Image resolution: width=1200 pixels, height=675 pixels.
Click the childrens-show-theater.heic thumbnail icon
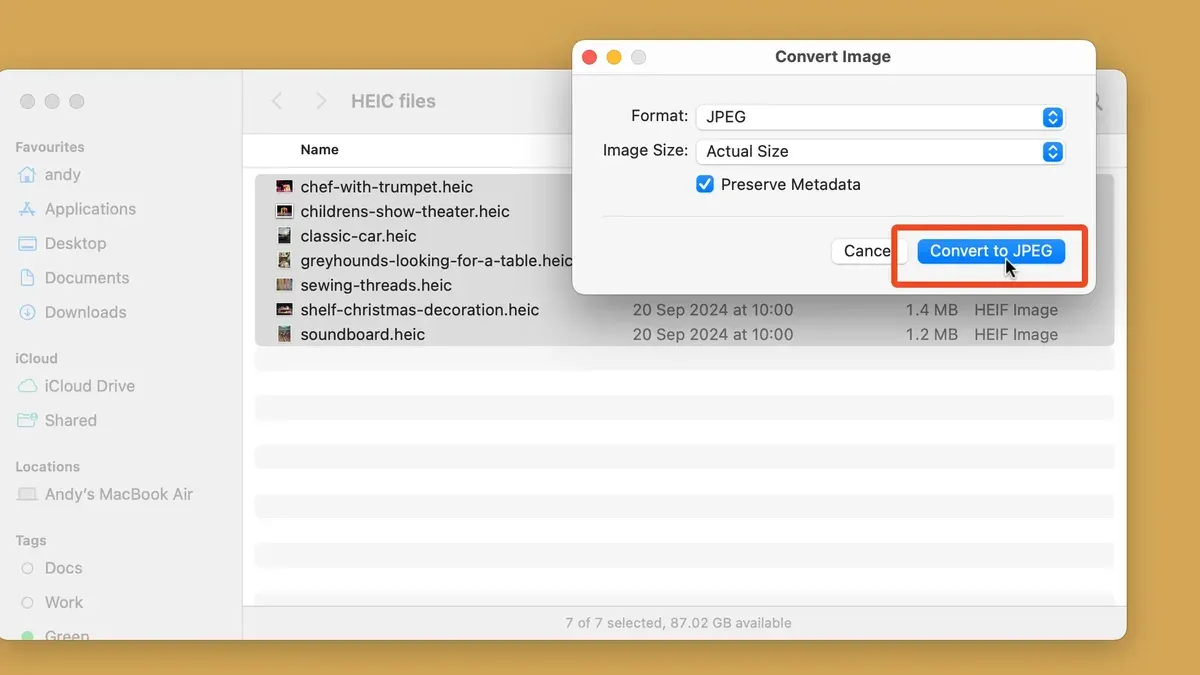tap(284, 212)
